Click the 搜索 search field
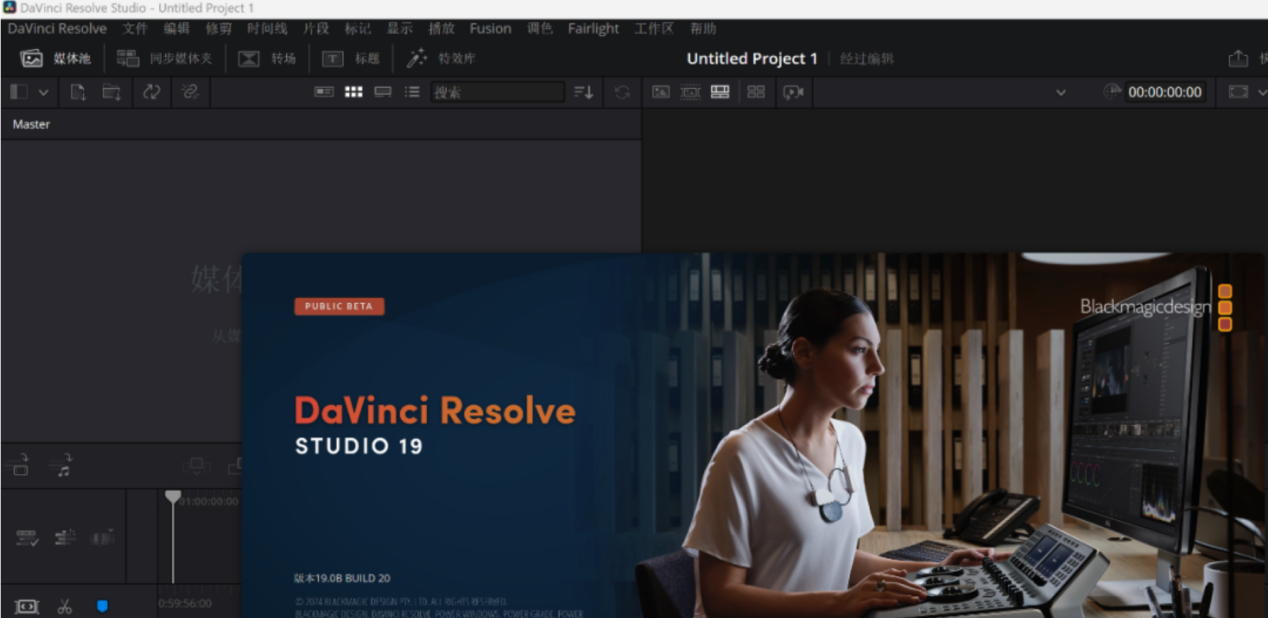The image size is (1268, 618). tap(498, 92)
